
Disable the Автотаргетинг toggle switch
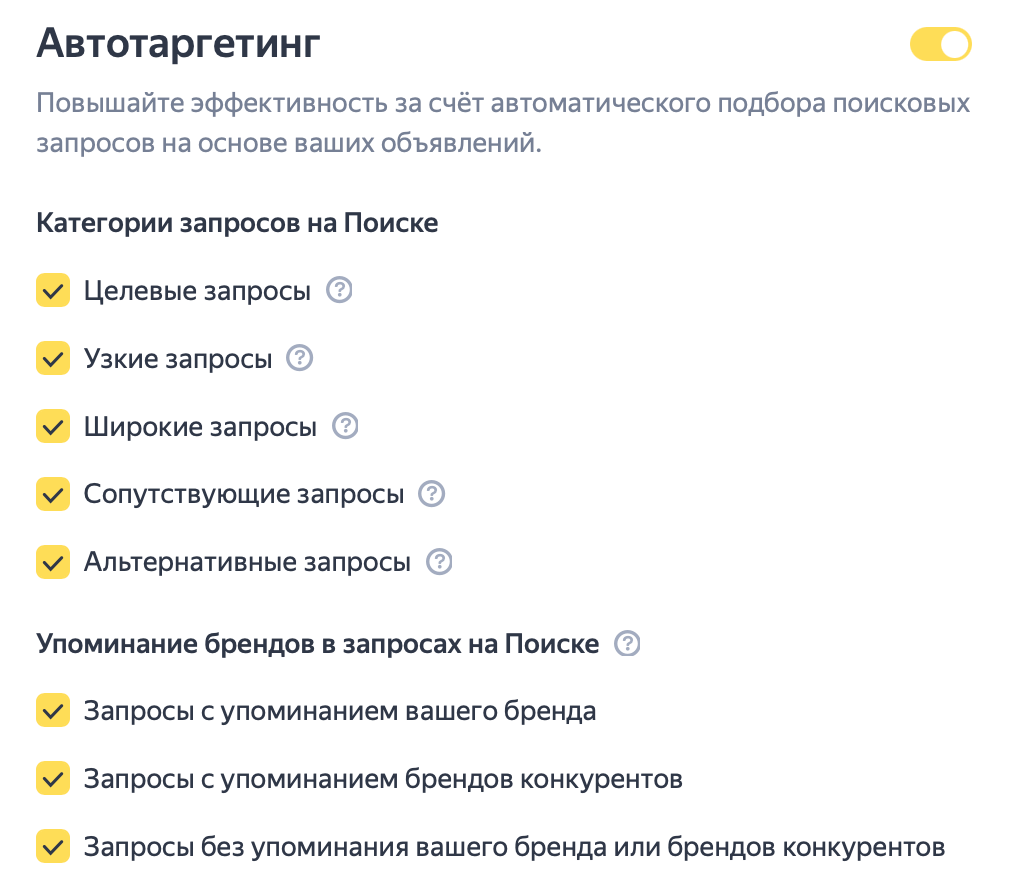[x=940, y=45]
